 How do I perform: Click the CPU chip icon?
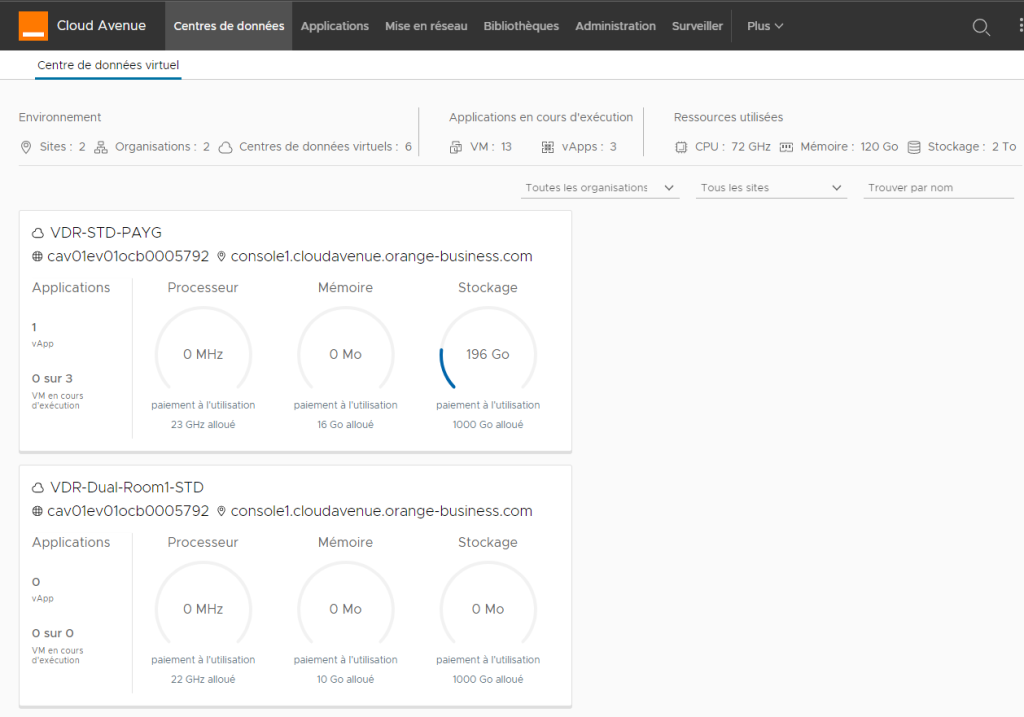[681, 148]
